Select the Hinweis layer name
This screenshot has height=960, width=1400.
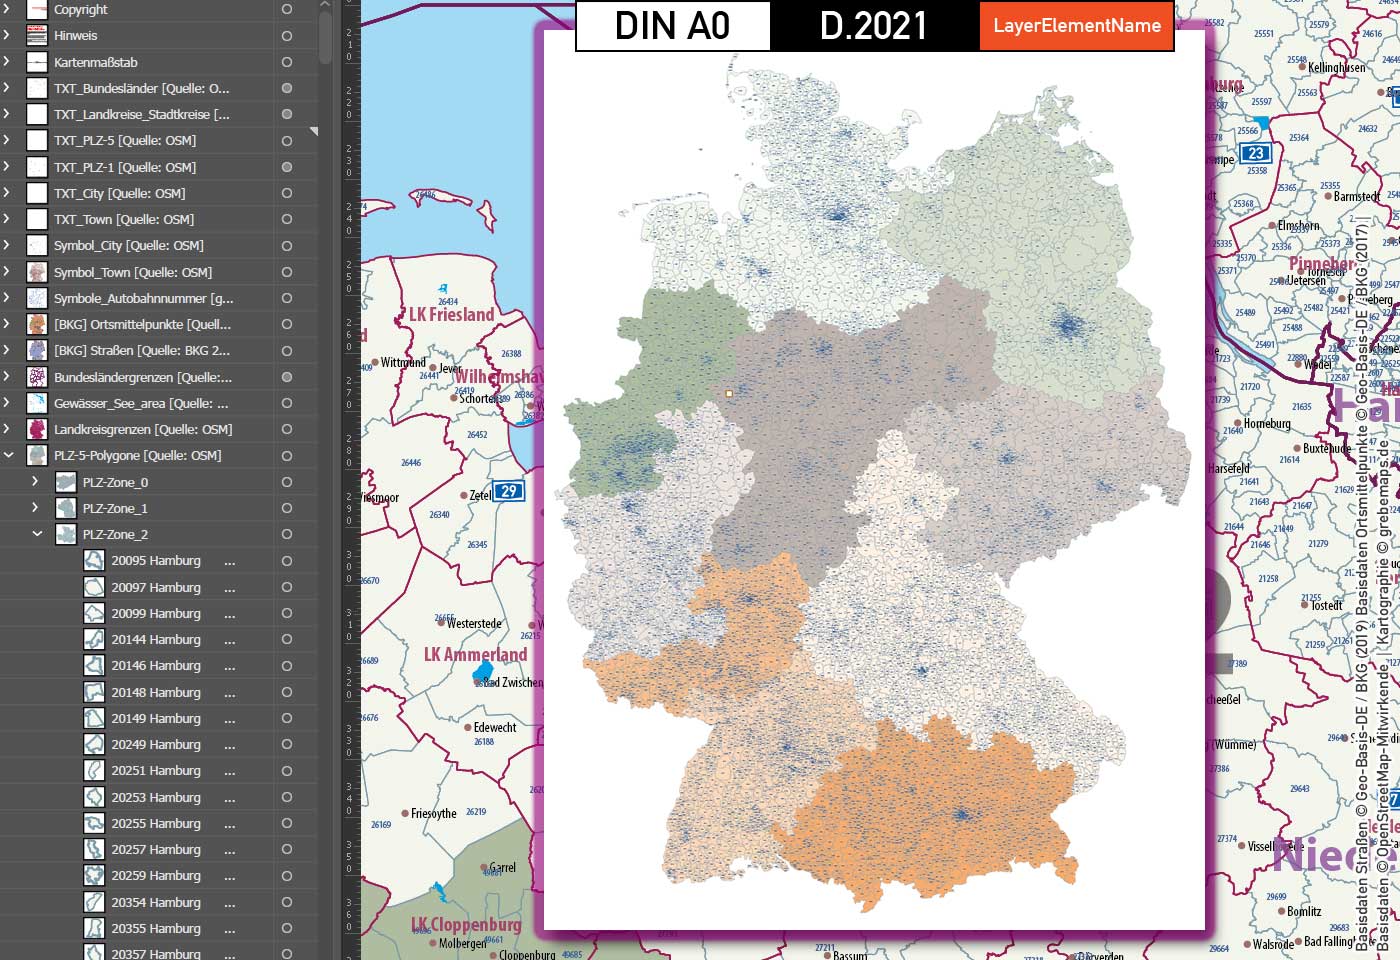pos(75,36)
